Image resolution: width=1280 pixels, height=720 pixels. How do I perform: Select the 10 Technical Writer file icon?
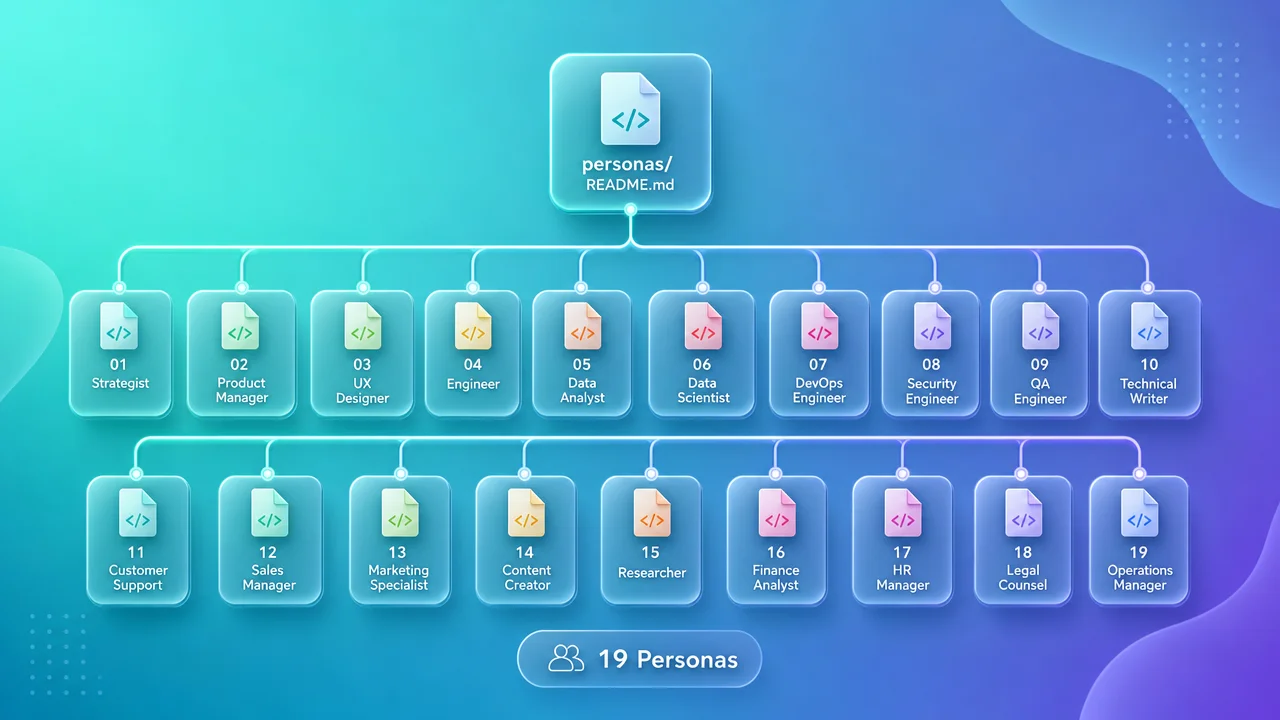[x=1149, y=326]
